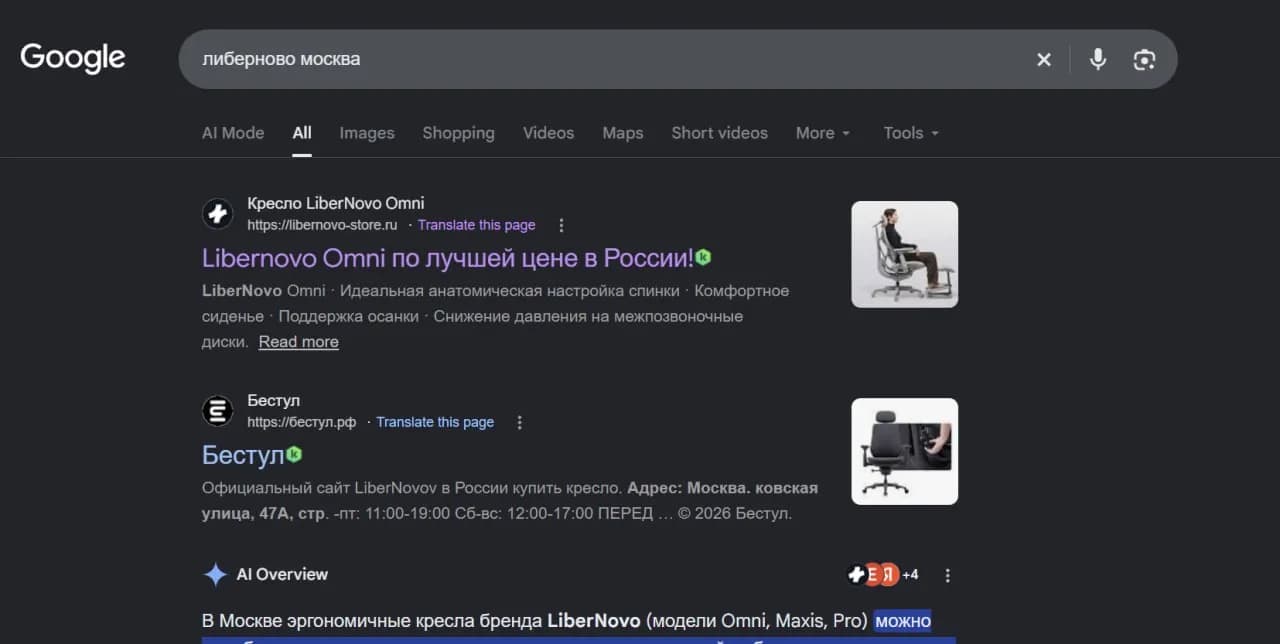Viewport: 1280px width, 644px height.
Task: Open the AI Overview three-dot menu
Action: click(x=948, y=575)
